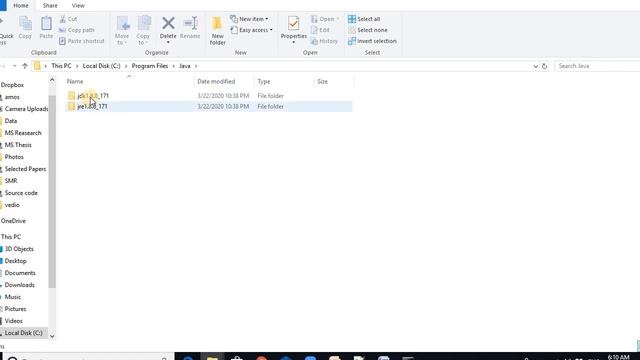Image resolution: width=640 pixels, height=360 pixels.
Task: Open Documents in navigation pane
Action: tap(20, 273)
